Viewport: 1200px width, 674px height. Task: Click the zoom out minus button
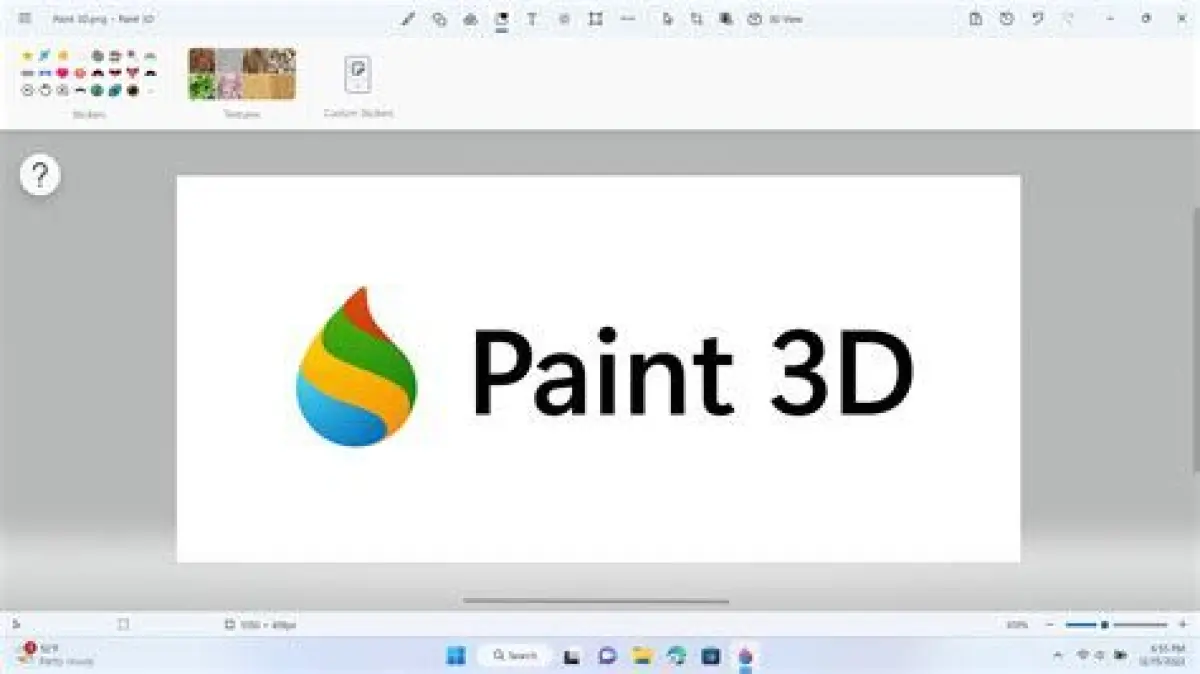pos(1050,625)
